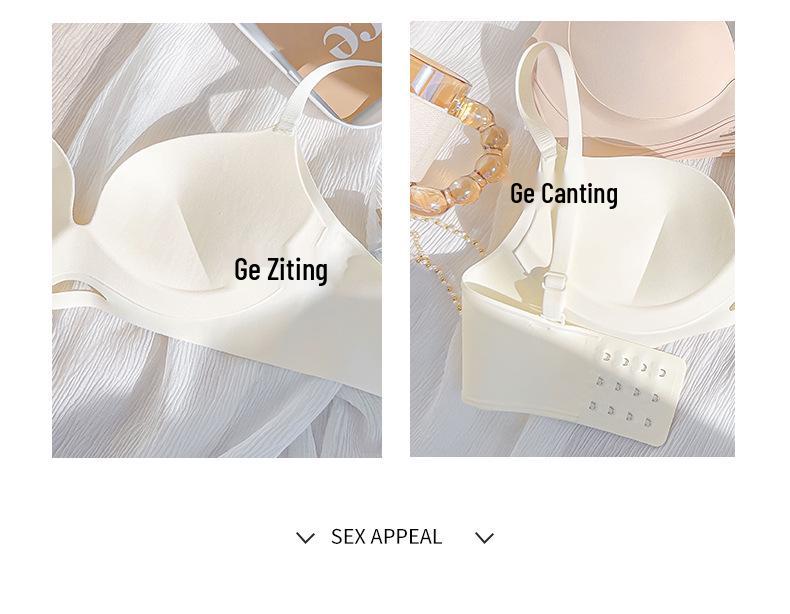
Task: Click the bottom row of hook eyes
Action: point(621,414)
